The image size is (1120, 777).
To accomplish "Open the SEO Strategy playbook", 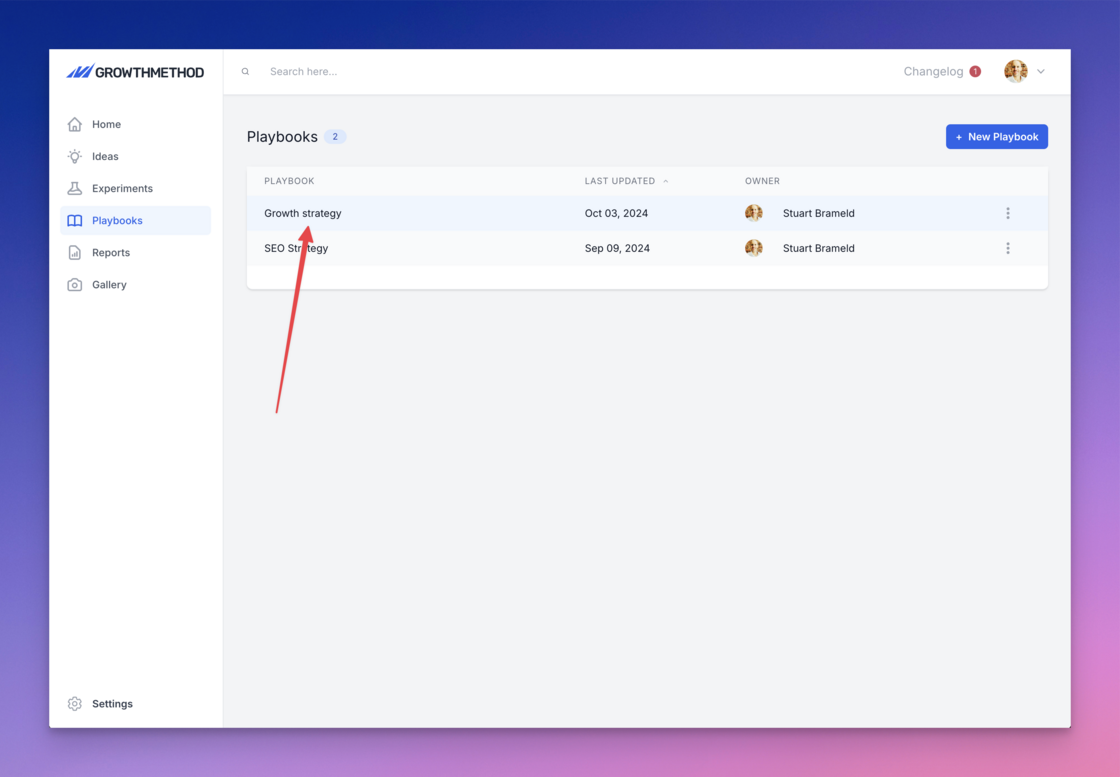I will pyautogui.click(x=296, y=249).
